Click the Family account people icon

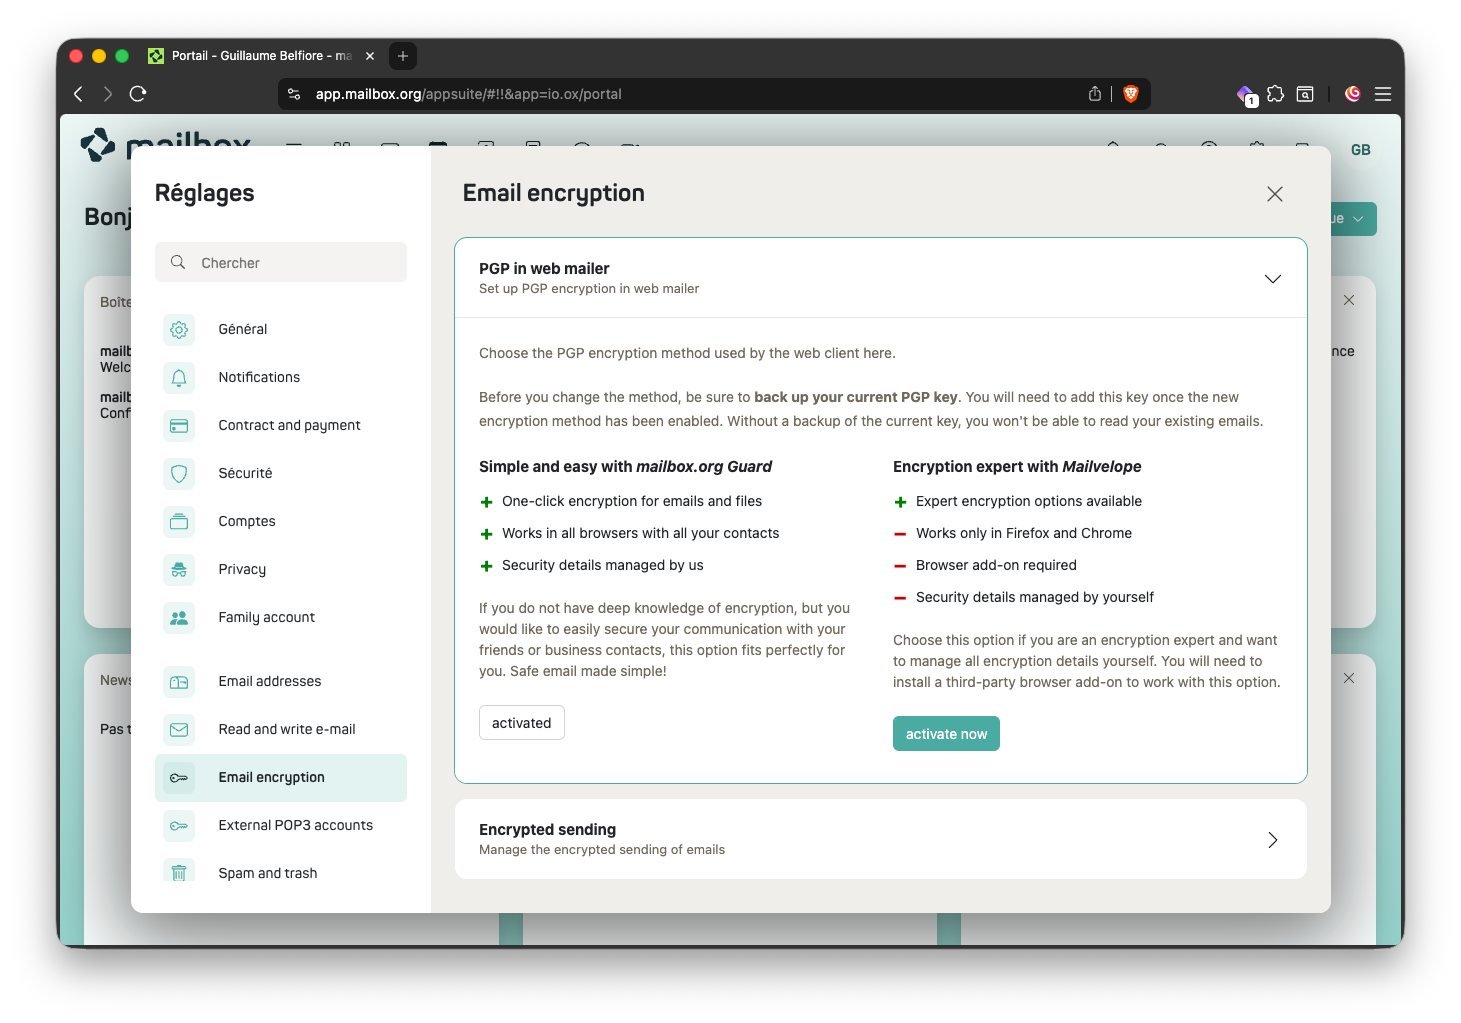click(x=179, y=617)
